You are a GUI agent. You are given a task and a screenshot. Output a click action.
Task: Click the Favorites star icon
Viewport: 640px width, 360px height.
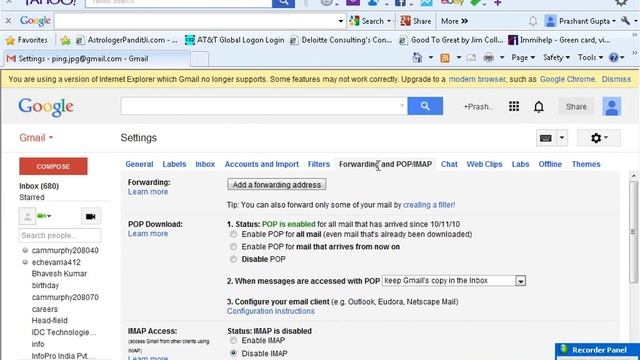(x=11, y=40)
